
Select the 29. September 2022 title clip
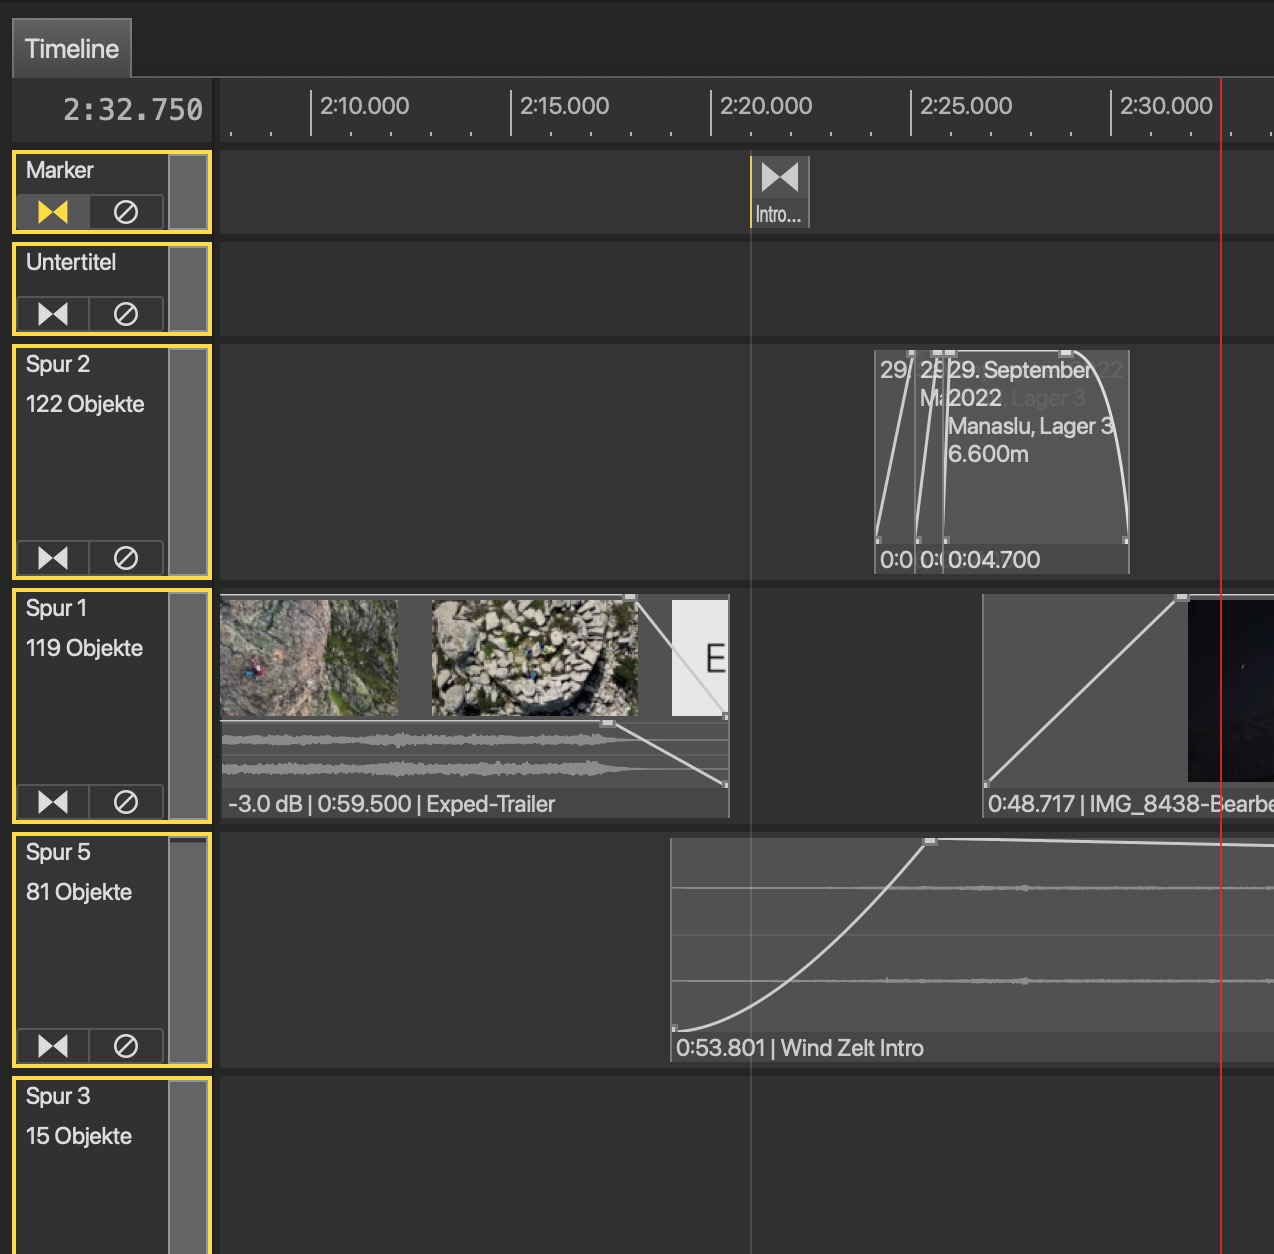point(1036,462)
